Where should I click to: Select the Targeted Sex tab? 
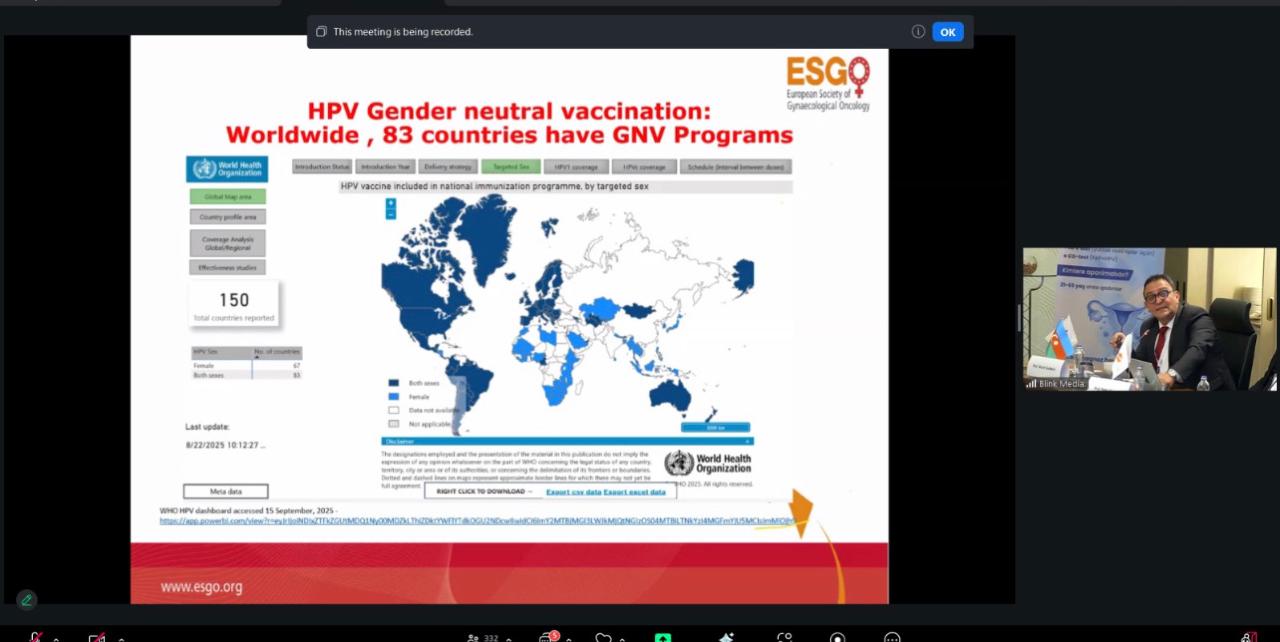[510, 167]
